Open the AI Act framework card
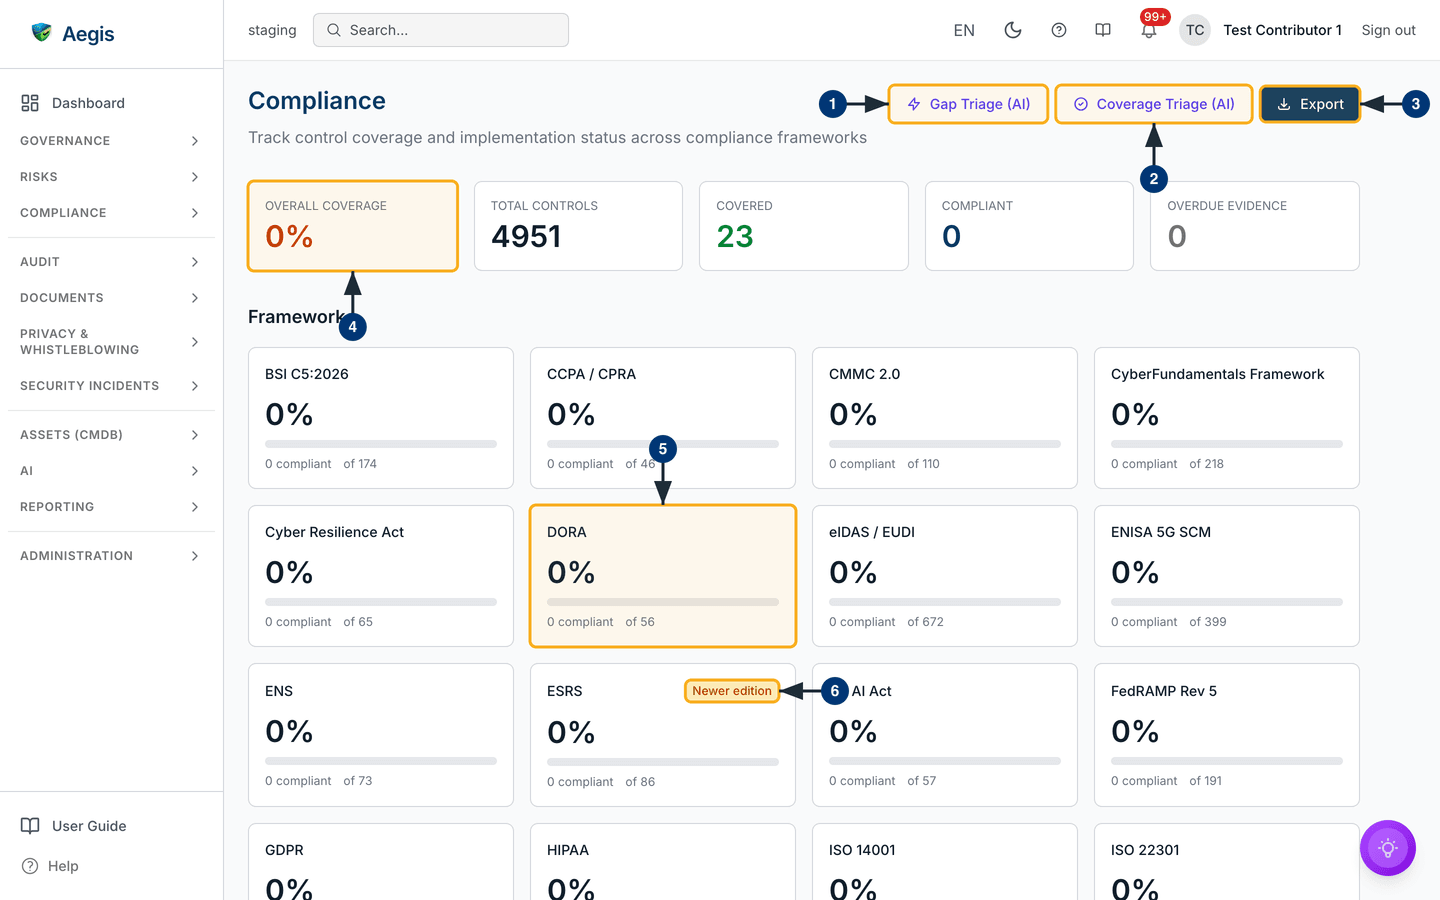The height and width of the screenshot is (900, 1440). click(x=945, y=735)
